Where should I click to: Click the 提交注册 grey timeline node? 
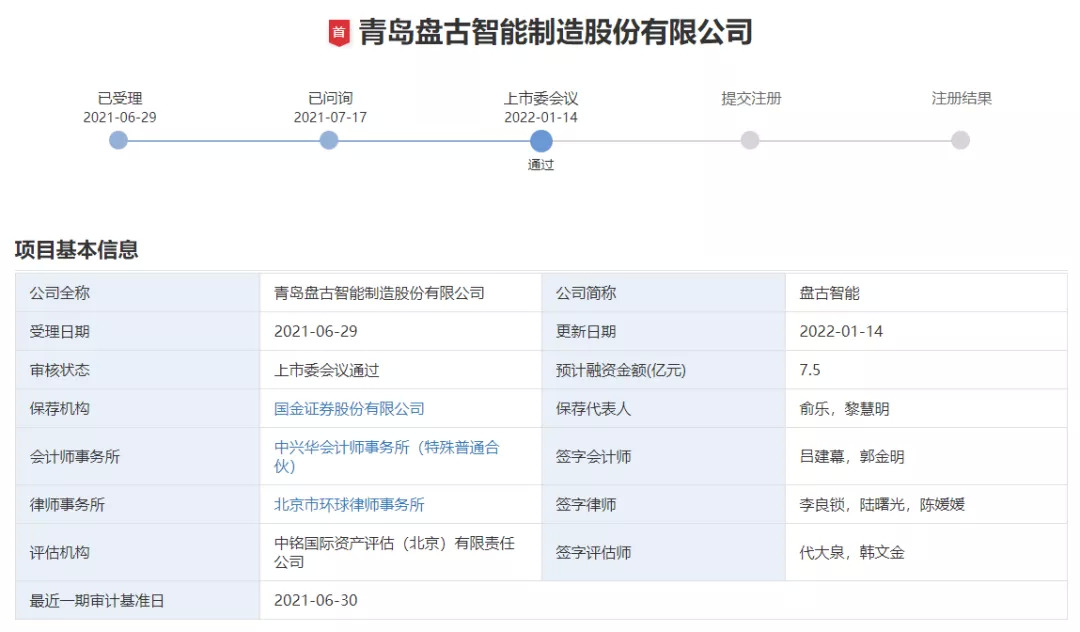[x=750, y=141]
